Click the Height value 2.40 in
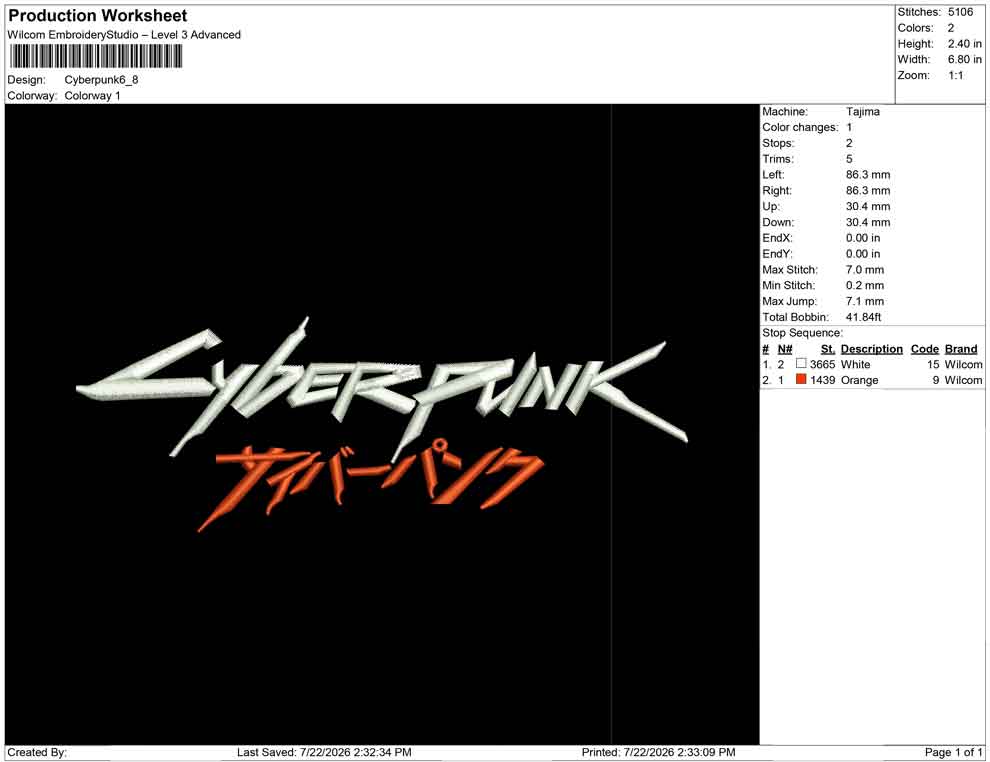 coord(964,44)
